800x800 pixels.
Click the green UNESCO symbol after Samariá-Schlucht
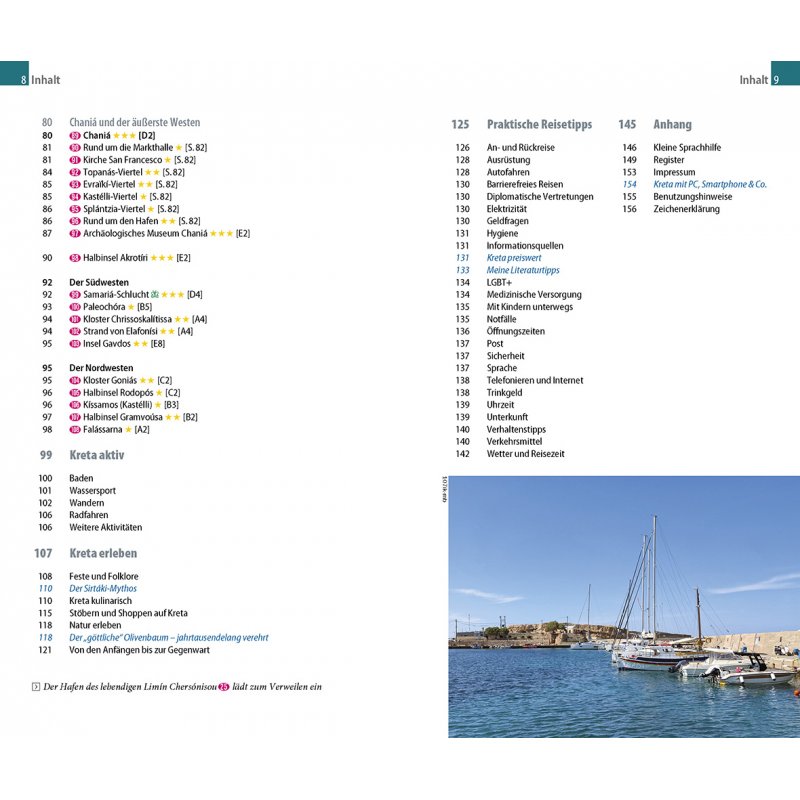tap(154, 295)
